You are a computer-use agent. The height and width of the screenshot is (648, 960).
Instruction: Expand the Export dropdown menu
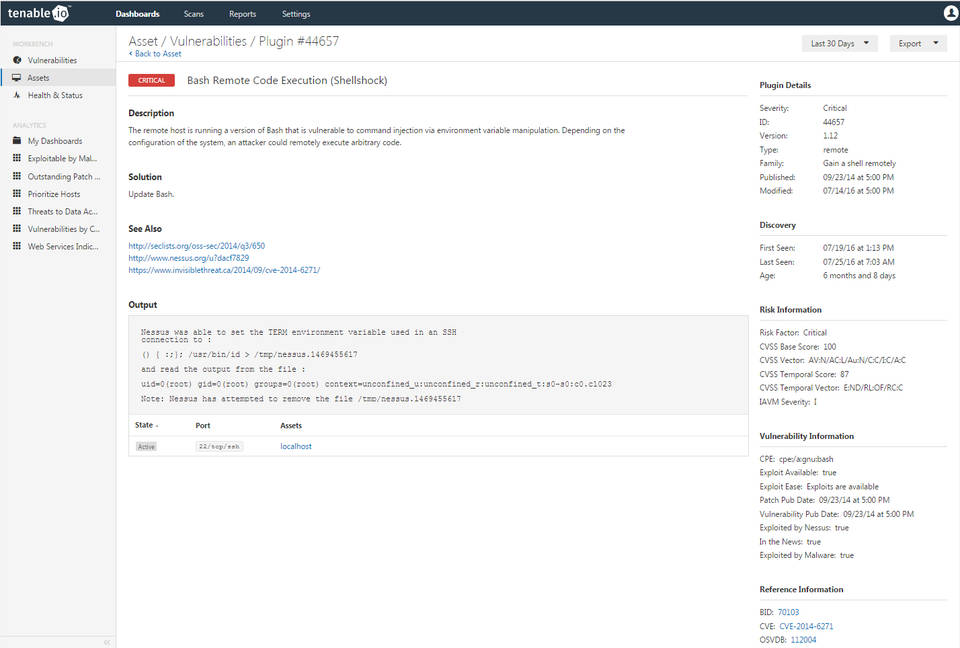coord(917,44)
